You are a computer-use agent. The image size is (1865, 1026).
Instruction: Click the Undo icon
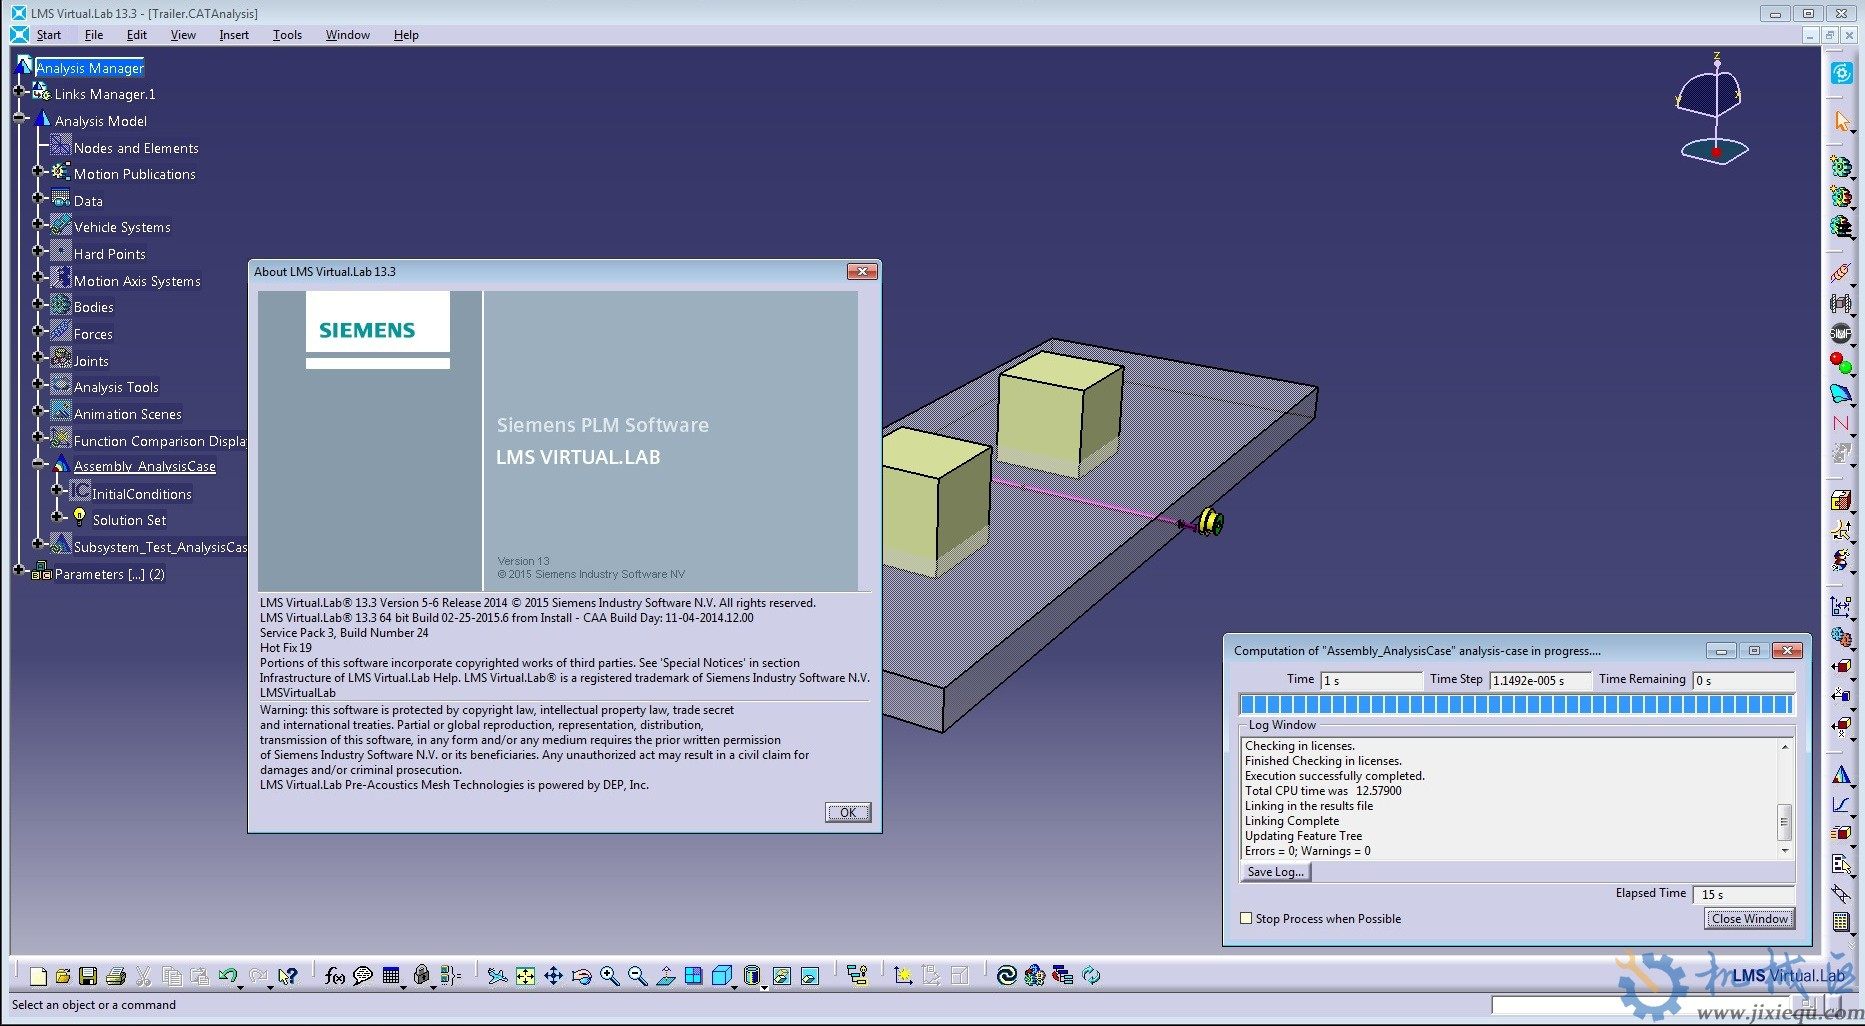[228, 974]
